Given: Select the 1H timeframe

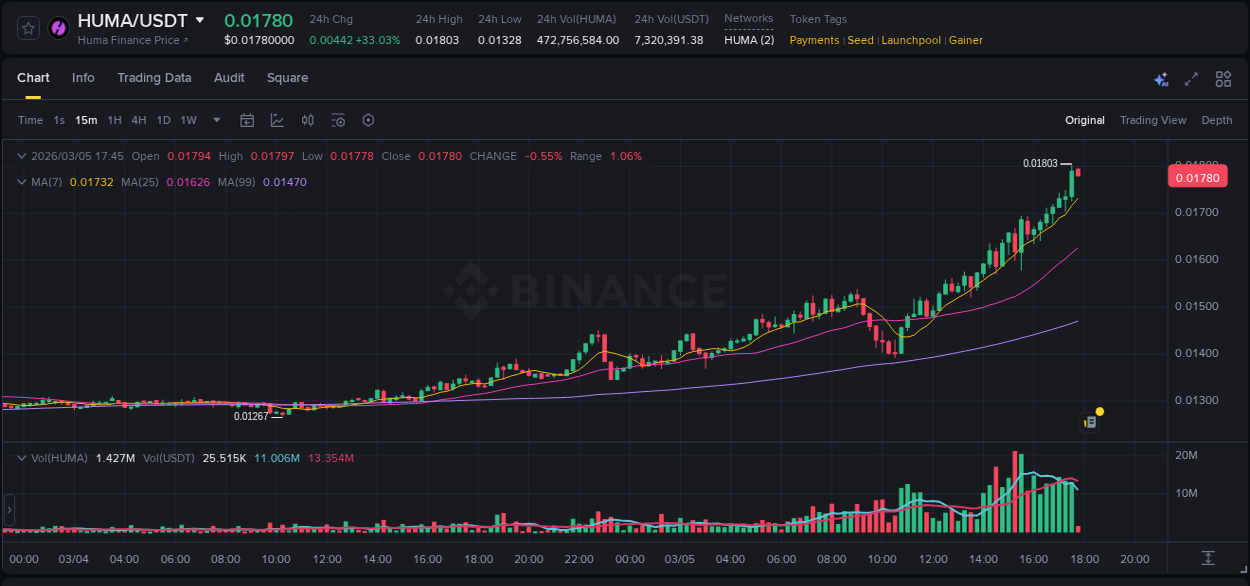Looking at the screenshot, I should click(x=113, y=120).
